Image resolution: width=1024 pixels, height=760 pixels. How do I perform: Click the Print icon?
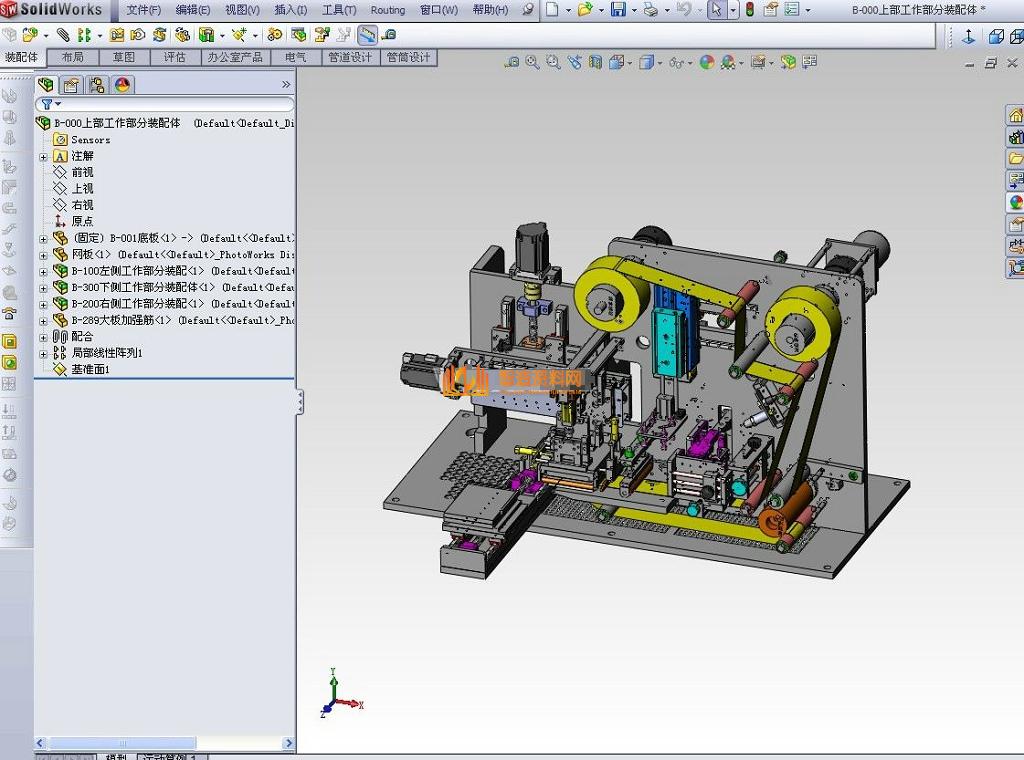pos(651,10)
